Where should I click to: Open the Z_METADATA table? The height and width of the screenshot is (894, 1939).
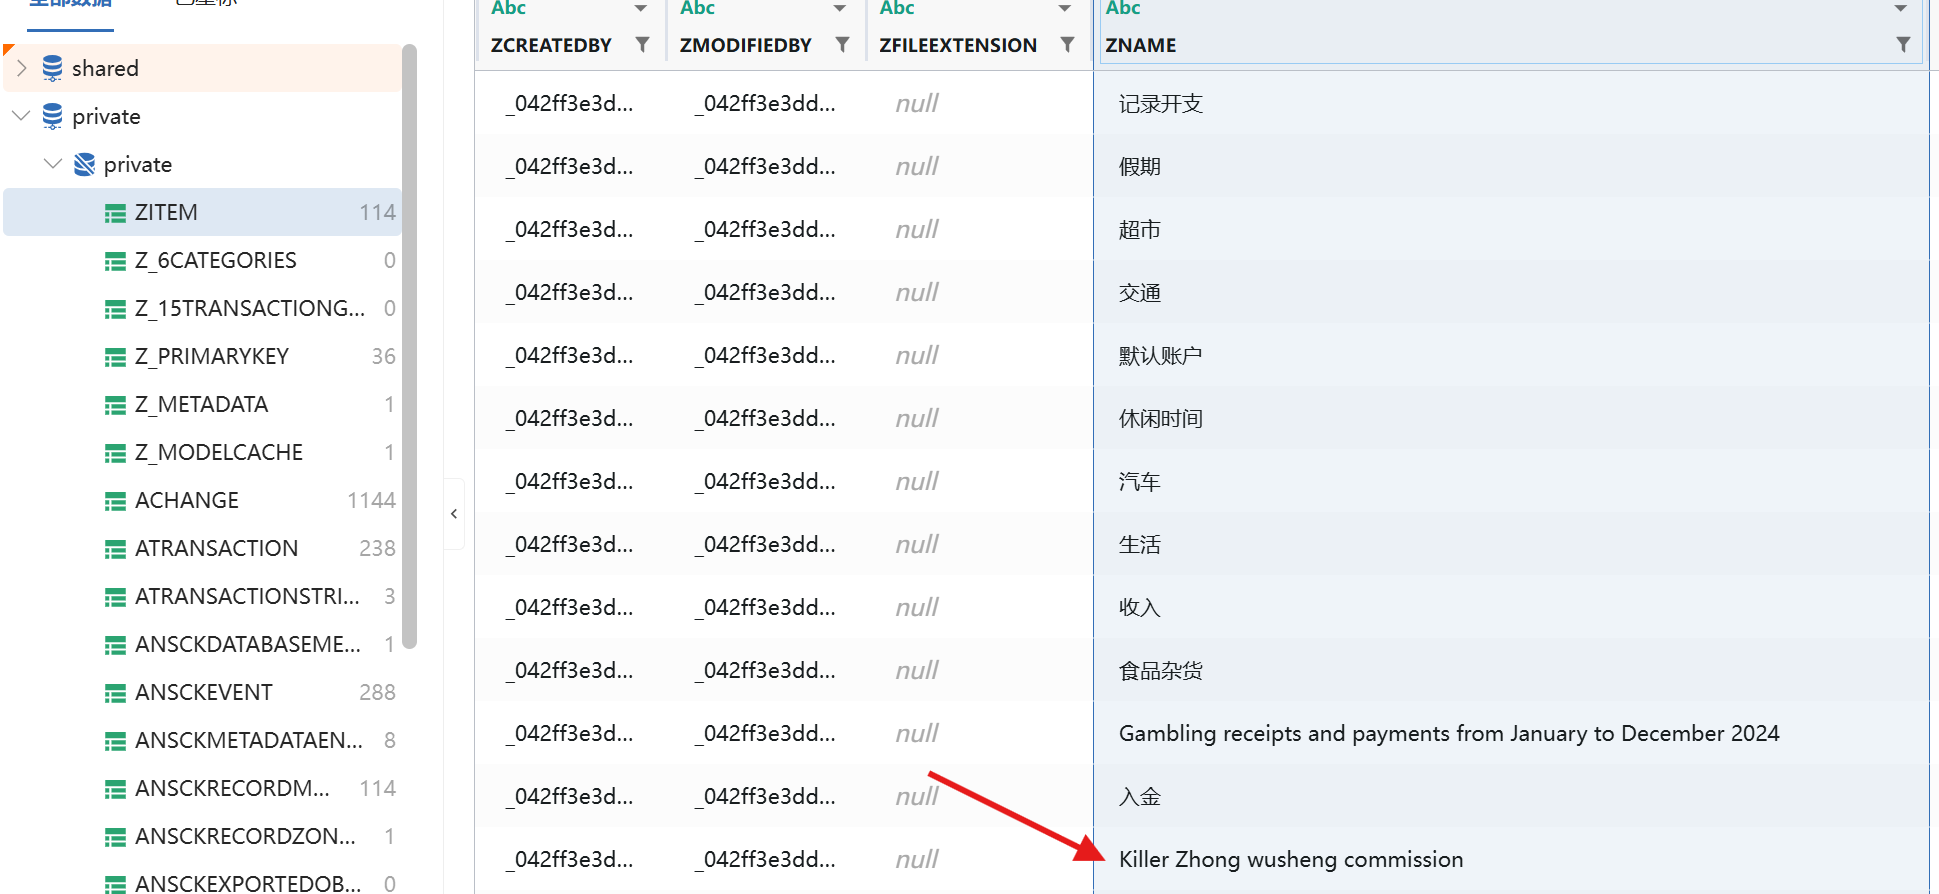click(203, 404)
